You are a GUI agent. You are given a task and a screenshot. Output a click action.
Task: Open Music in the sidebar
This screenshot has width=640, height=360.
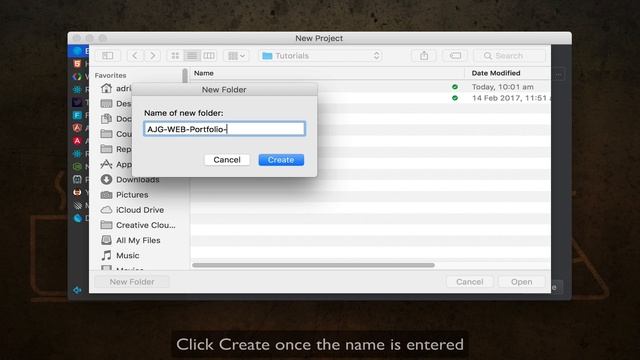pos(120,256)
